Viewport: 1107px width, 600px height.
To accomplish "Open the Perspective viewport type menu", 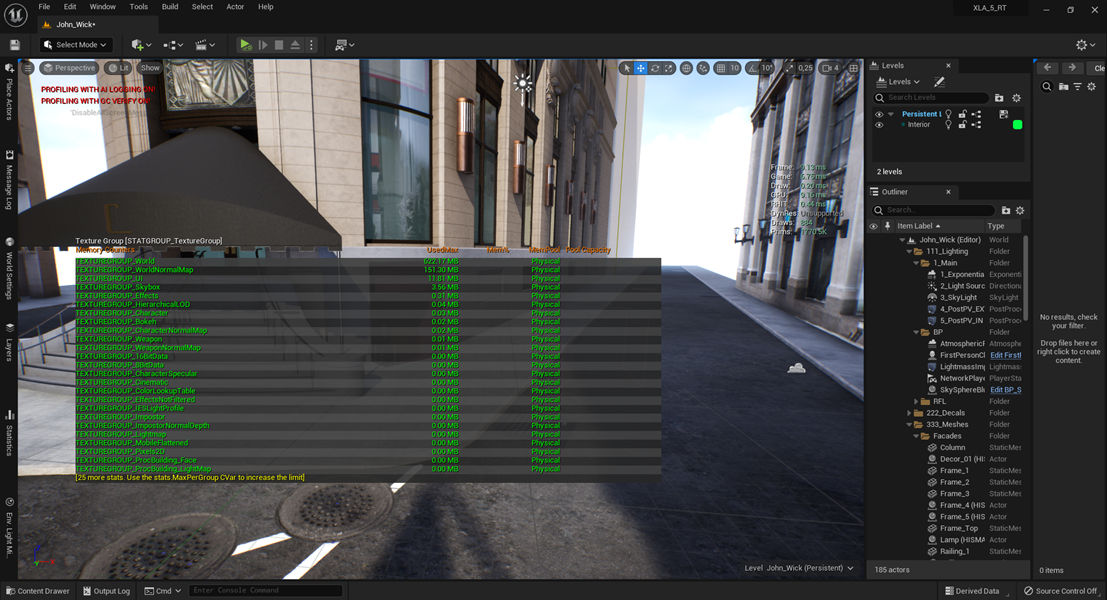I will pyautogui.click(x=69, y=68).
